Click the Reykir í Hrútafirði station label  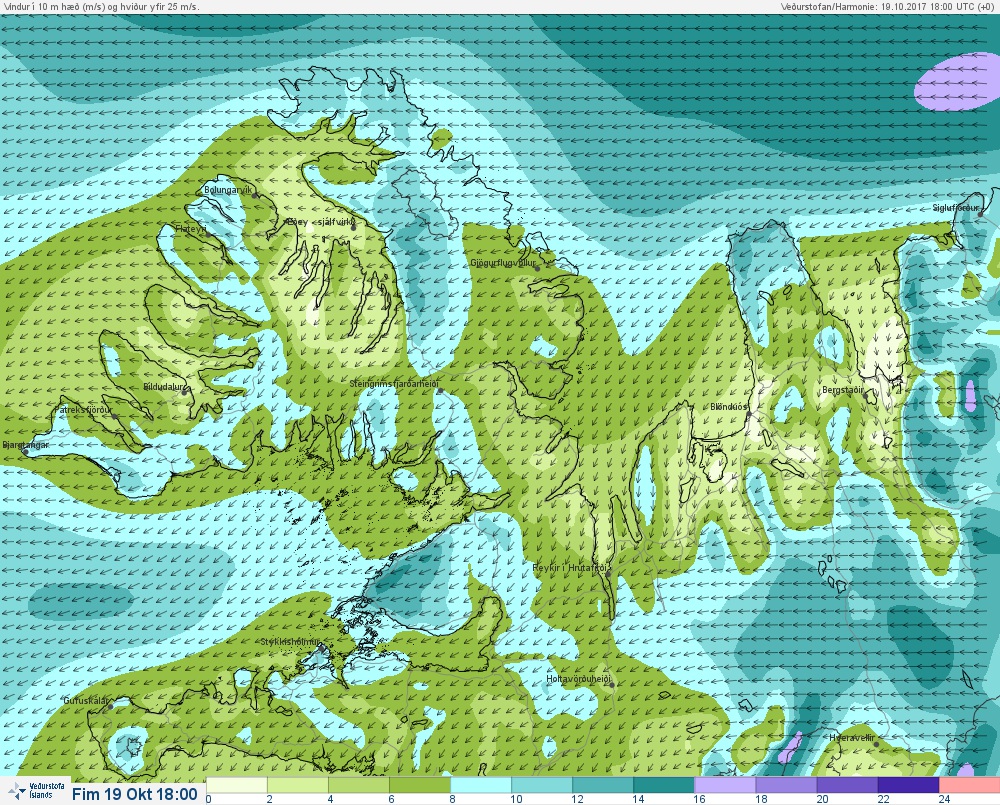[x=572, y=568]
